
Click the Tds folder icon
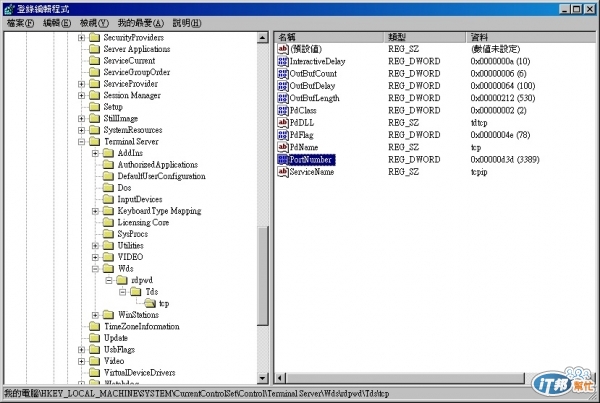pos(136,292)
